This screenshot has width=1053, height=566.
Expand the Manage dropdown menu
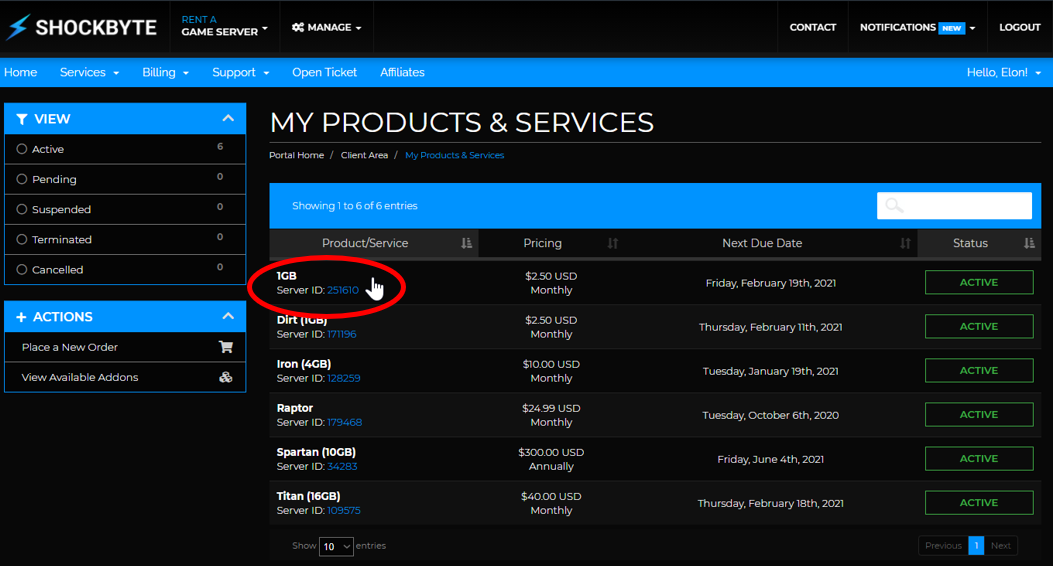pyautogui.click(x=327, y=27)
